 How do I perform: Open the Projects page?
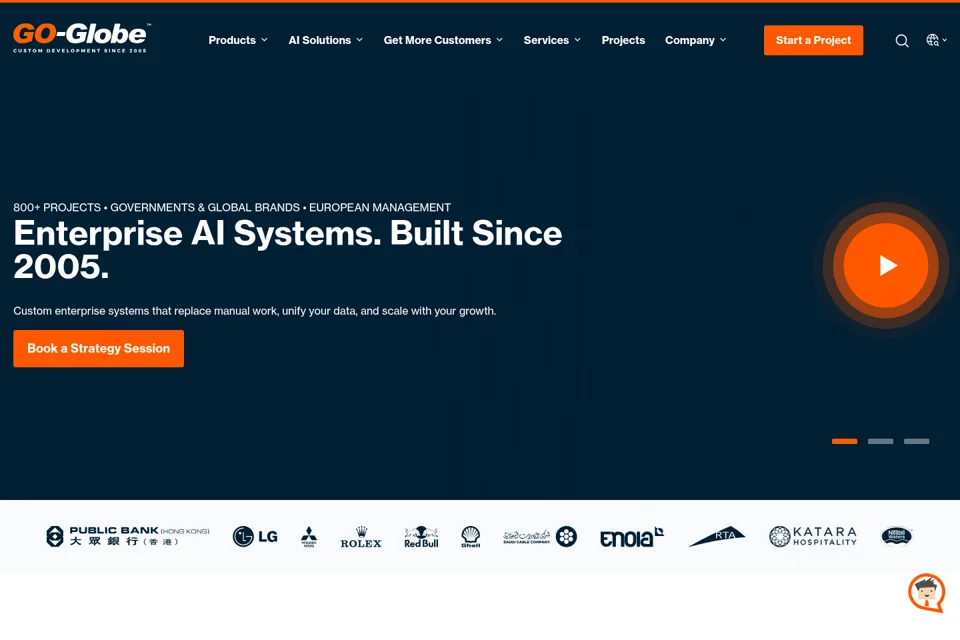[x=623, y=40]
